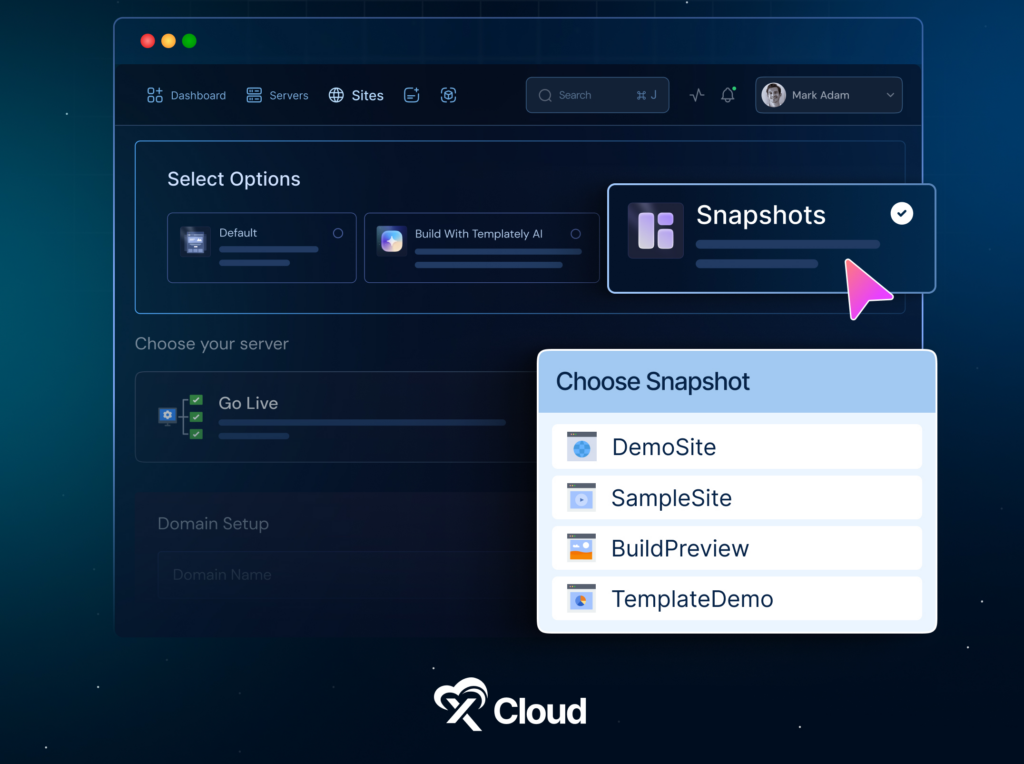Click the Templately AI sparkle icon

391,240
